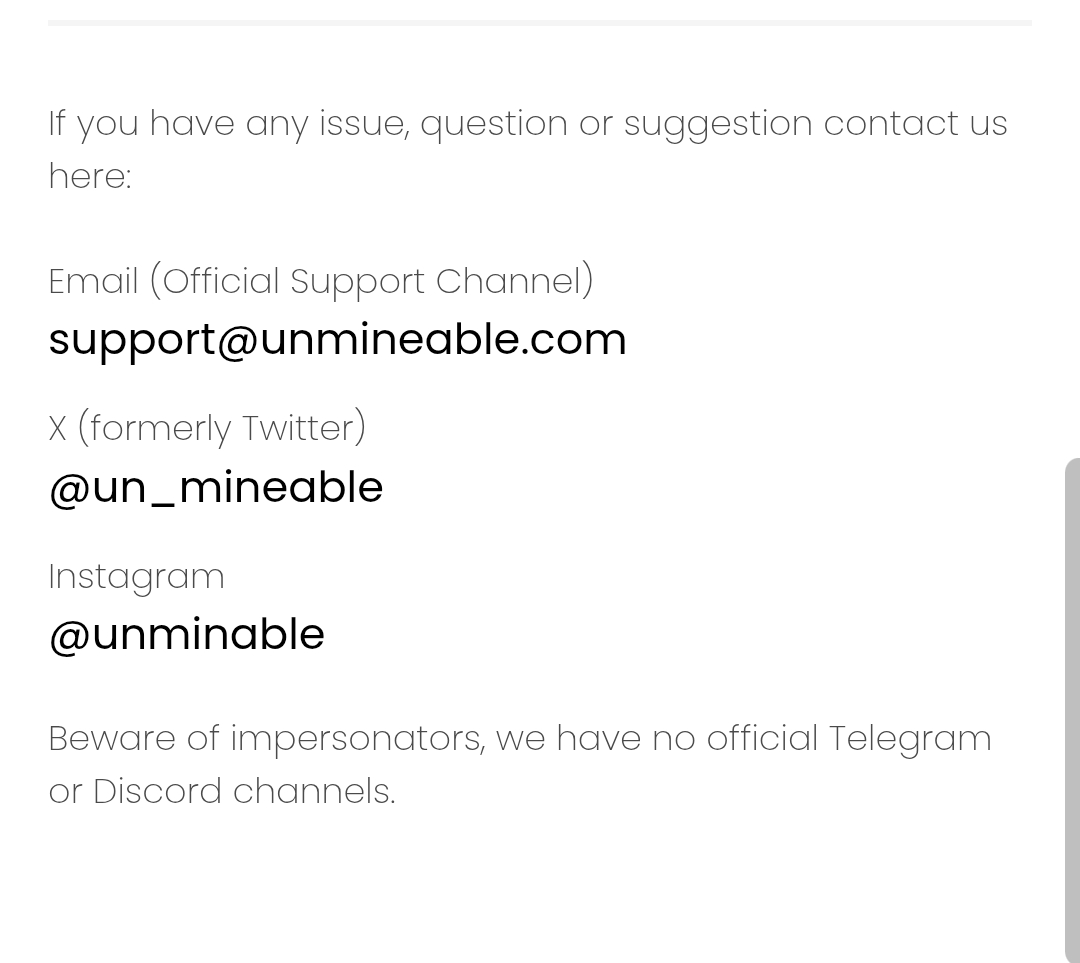Viewport: 1080px width, 963px height.
Task: Click the word "Telegram" in the warning
Action: click(x=910, y=739)
